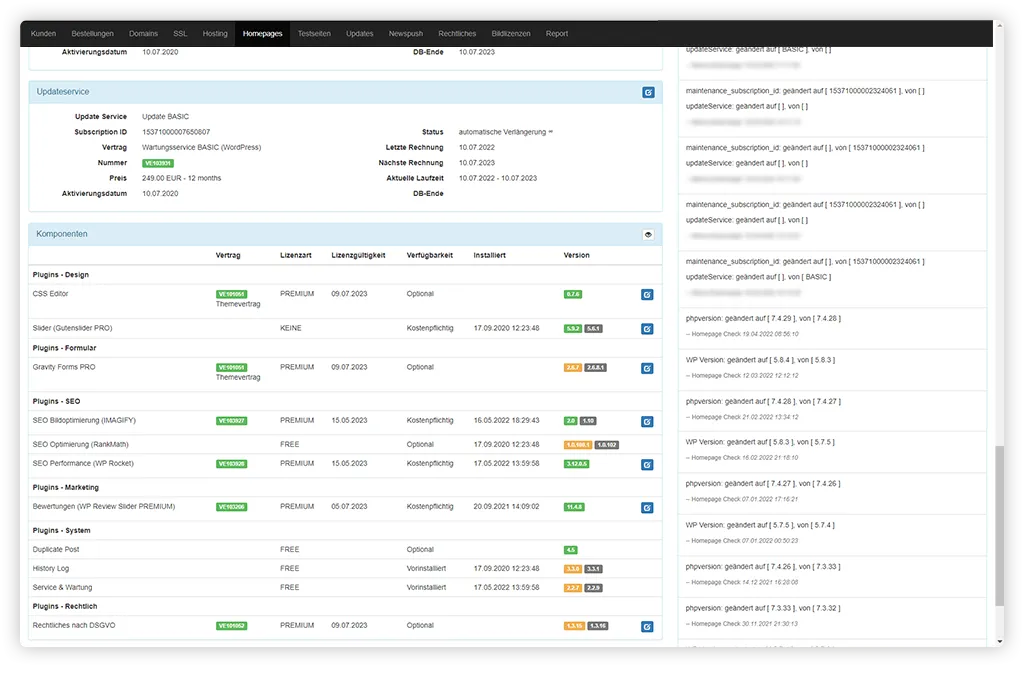Edit the Slider (Gutenslider PRO) entry
Viewport: 1024px width, 674px height.
click(647, 328)
